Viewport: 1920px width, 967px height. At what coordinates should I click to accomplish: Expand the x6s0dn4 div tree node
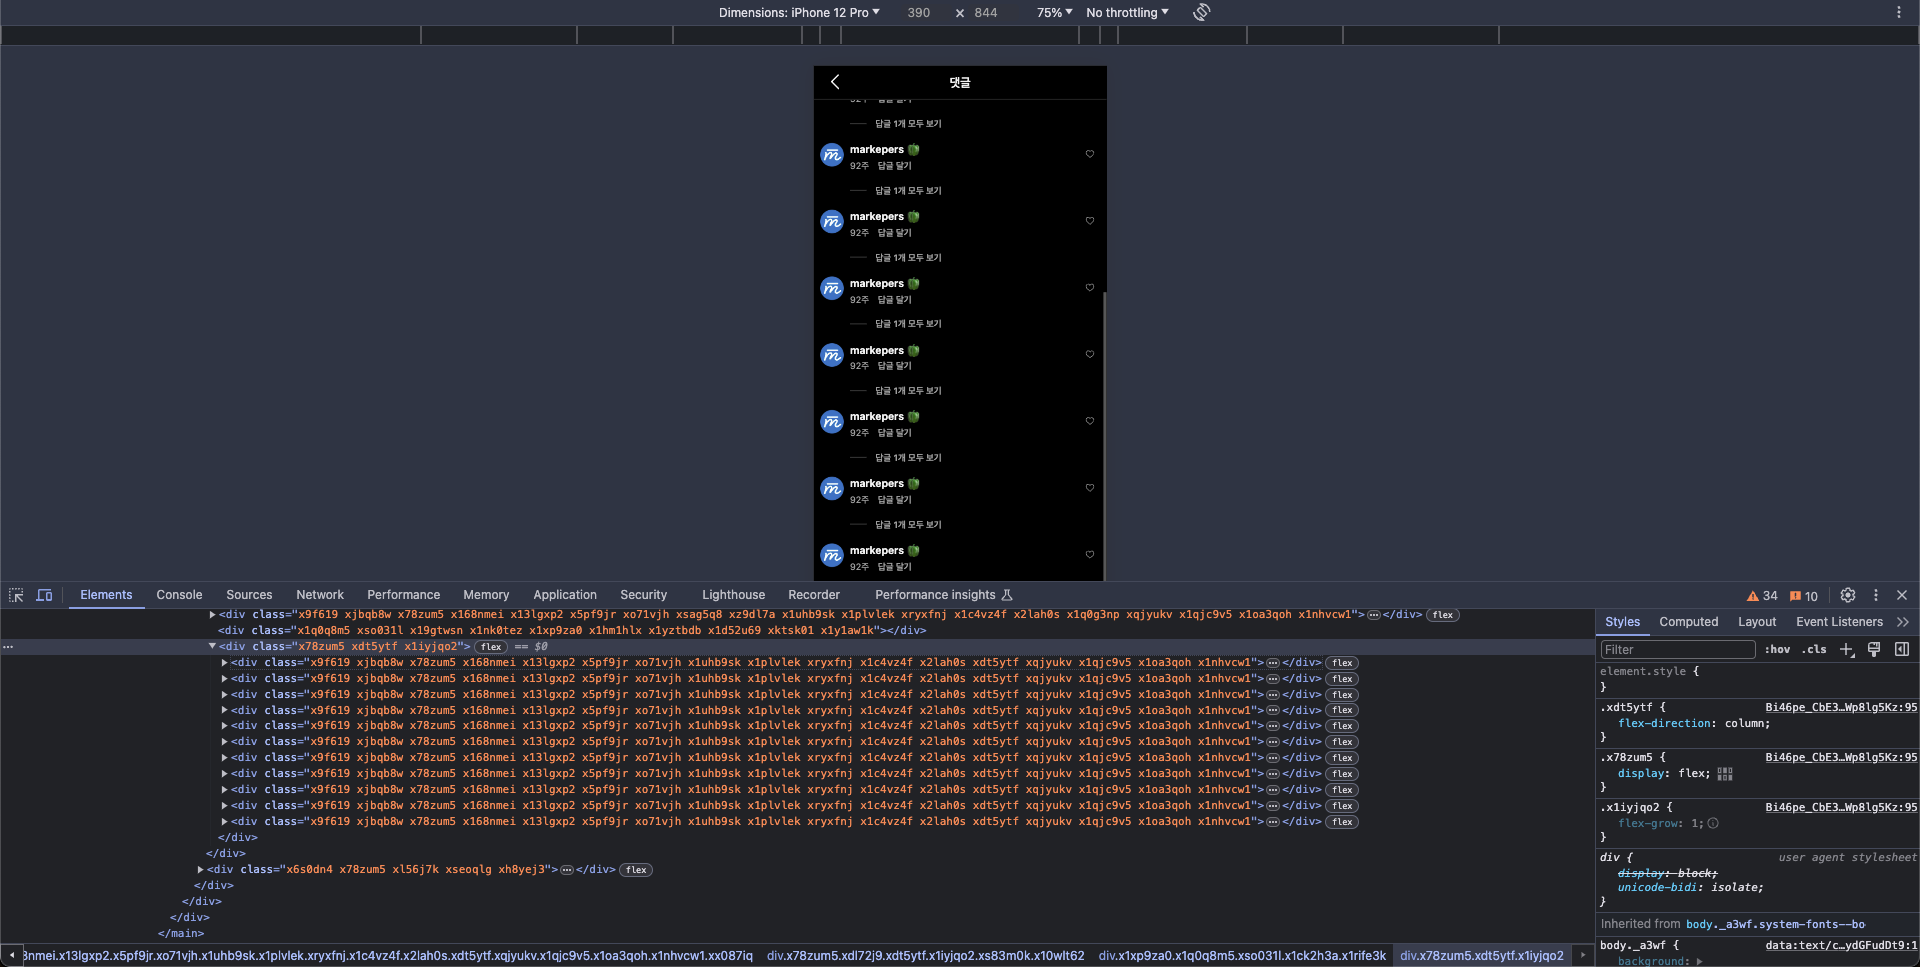click(200, 870)
